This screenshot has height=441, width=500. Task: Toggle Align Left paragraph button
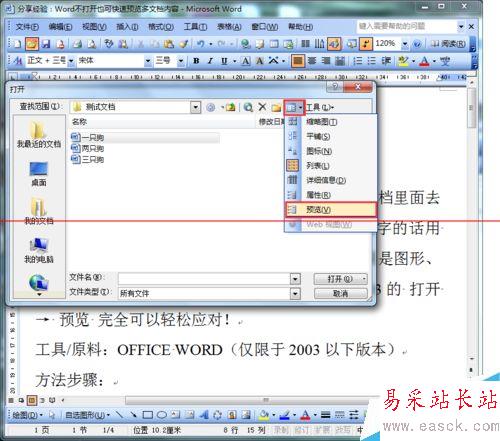click(297, 61)
